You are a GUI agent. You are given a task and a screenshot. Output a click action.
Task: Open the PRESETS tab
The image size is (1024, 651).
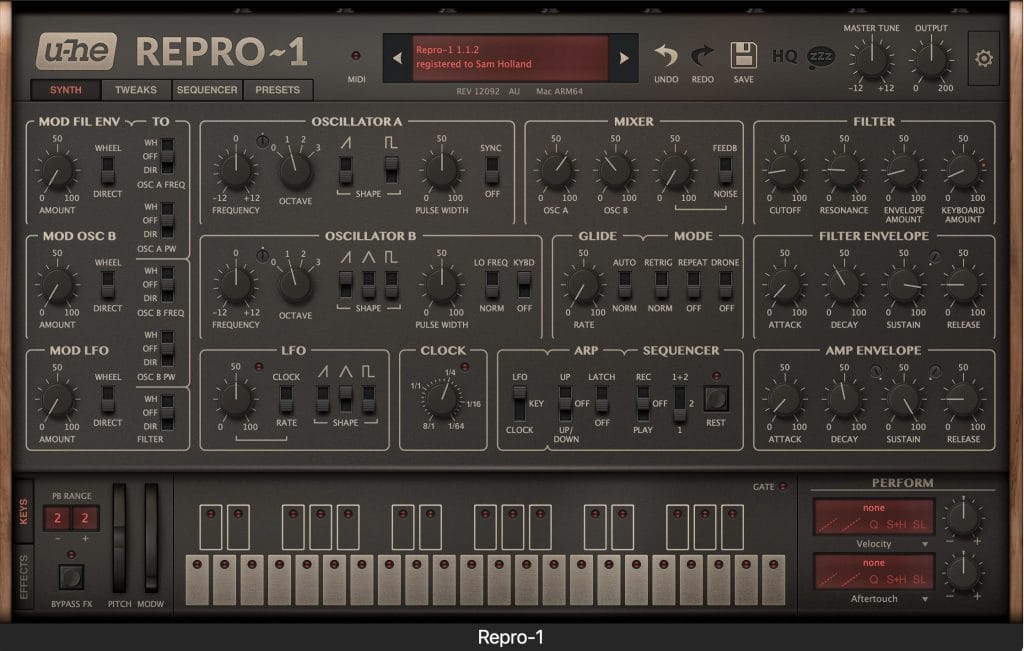[278, 90]
